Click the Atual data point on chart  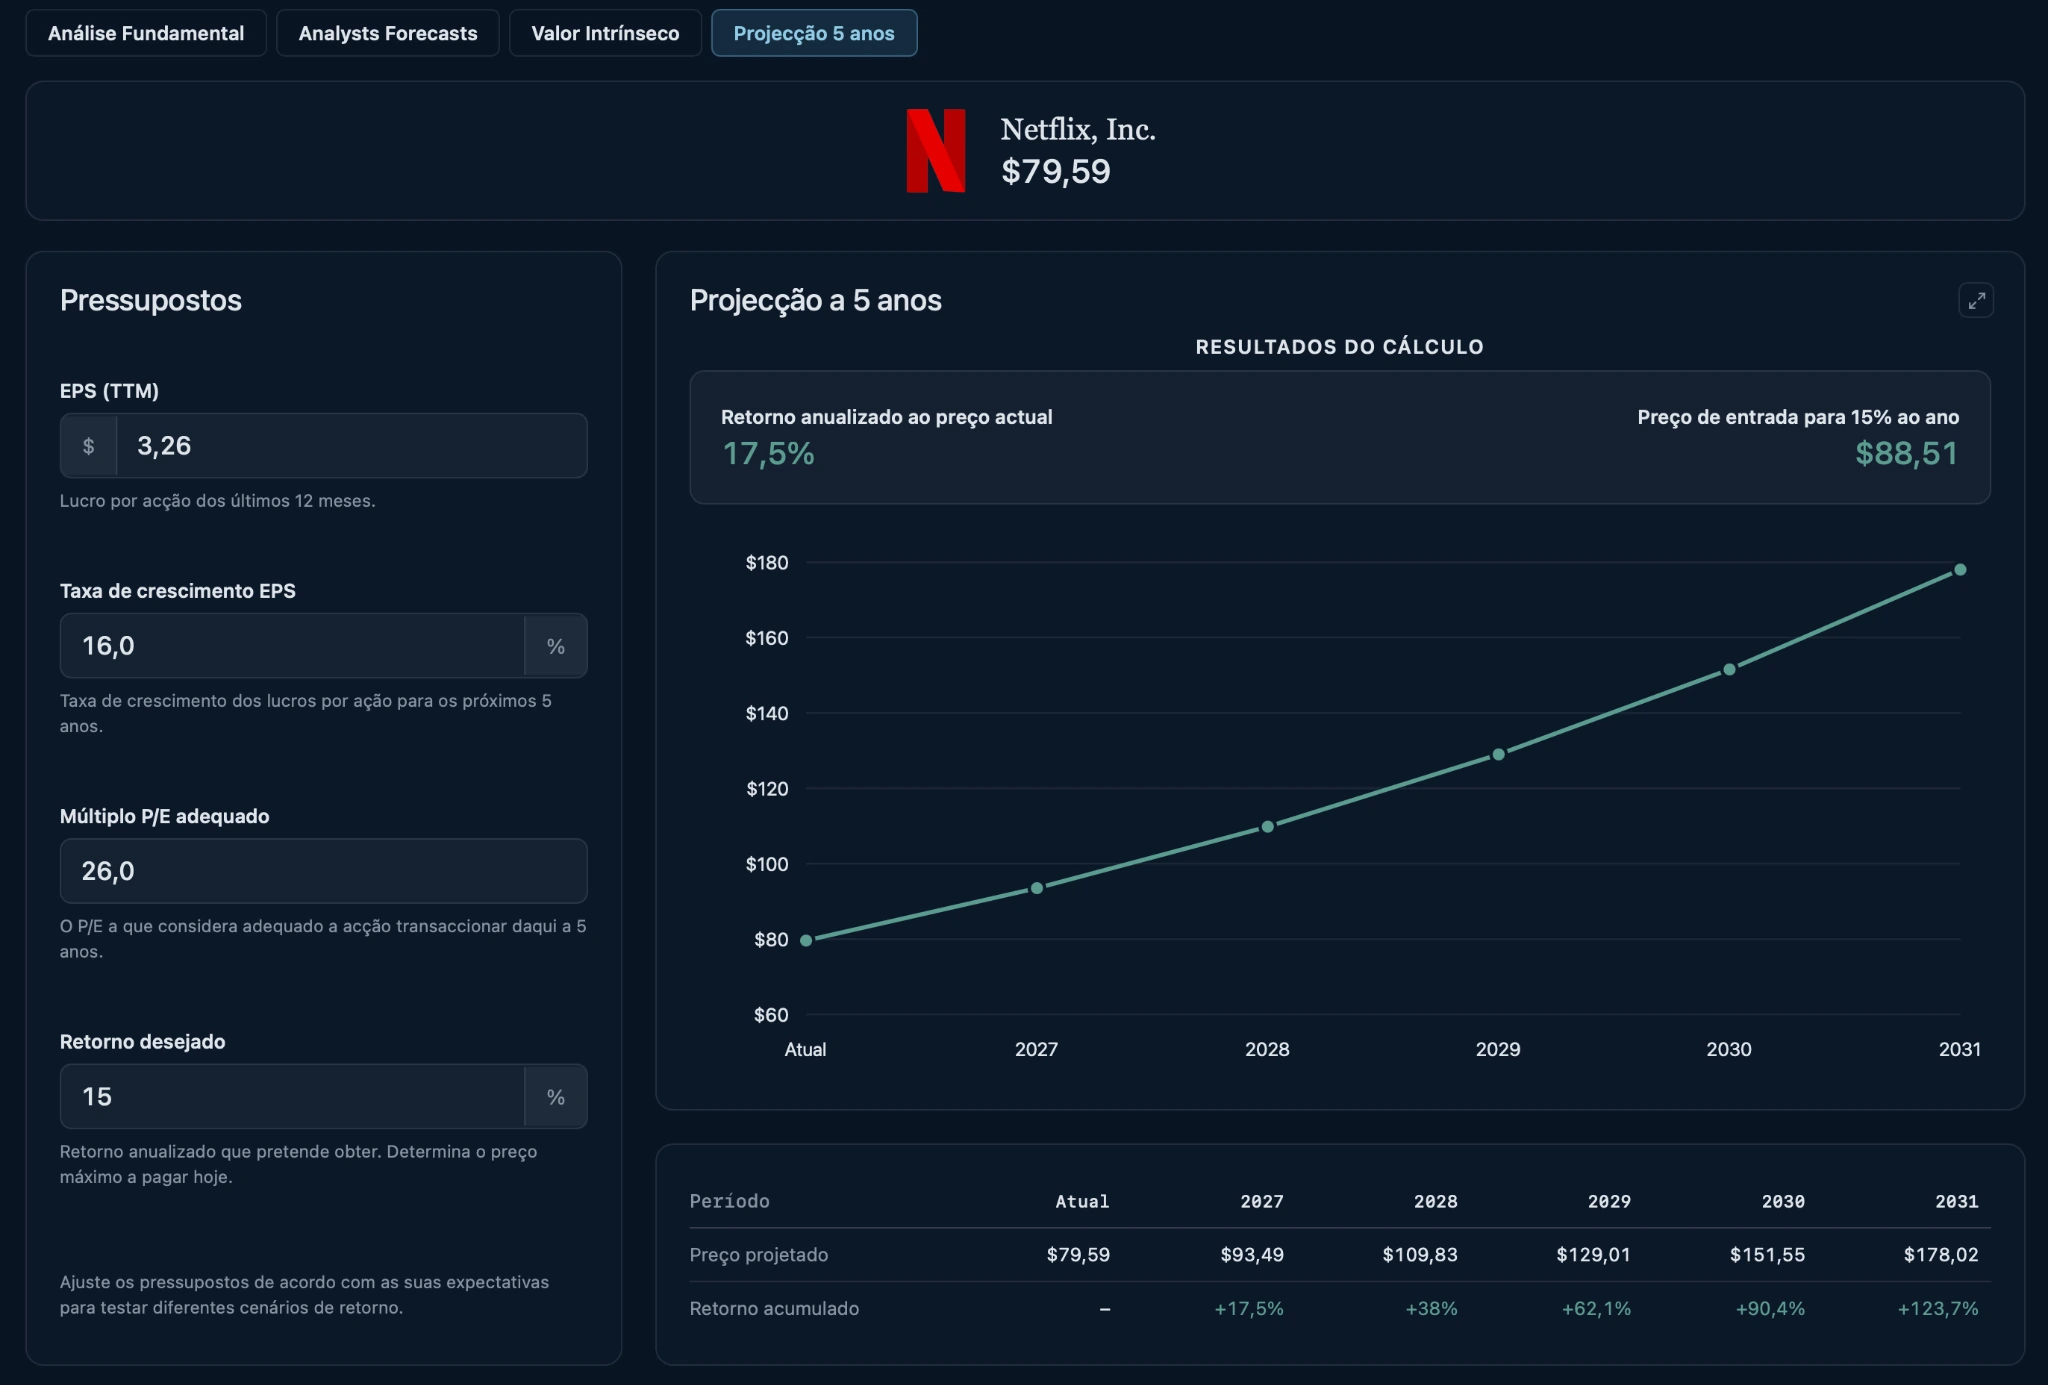(806, 940)
